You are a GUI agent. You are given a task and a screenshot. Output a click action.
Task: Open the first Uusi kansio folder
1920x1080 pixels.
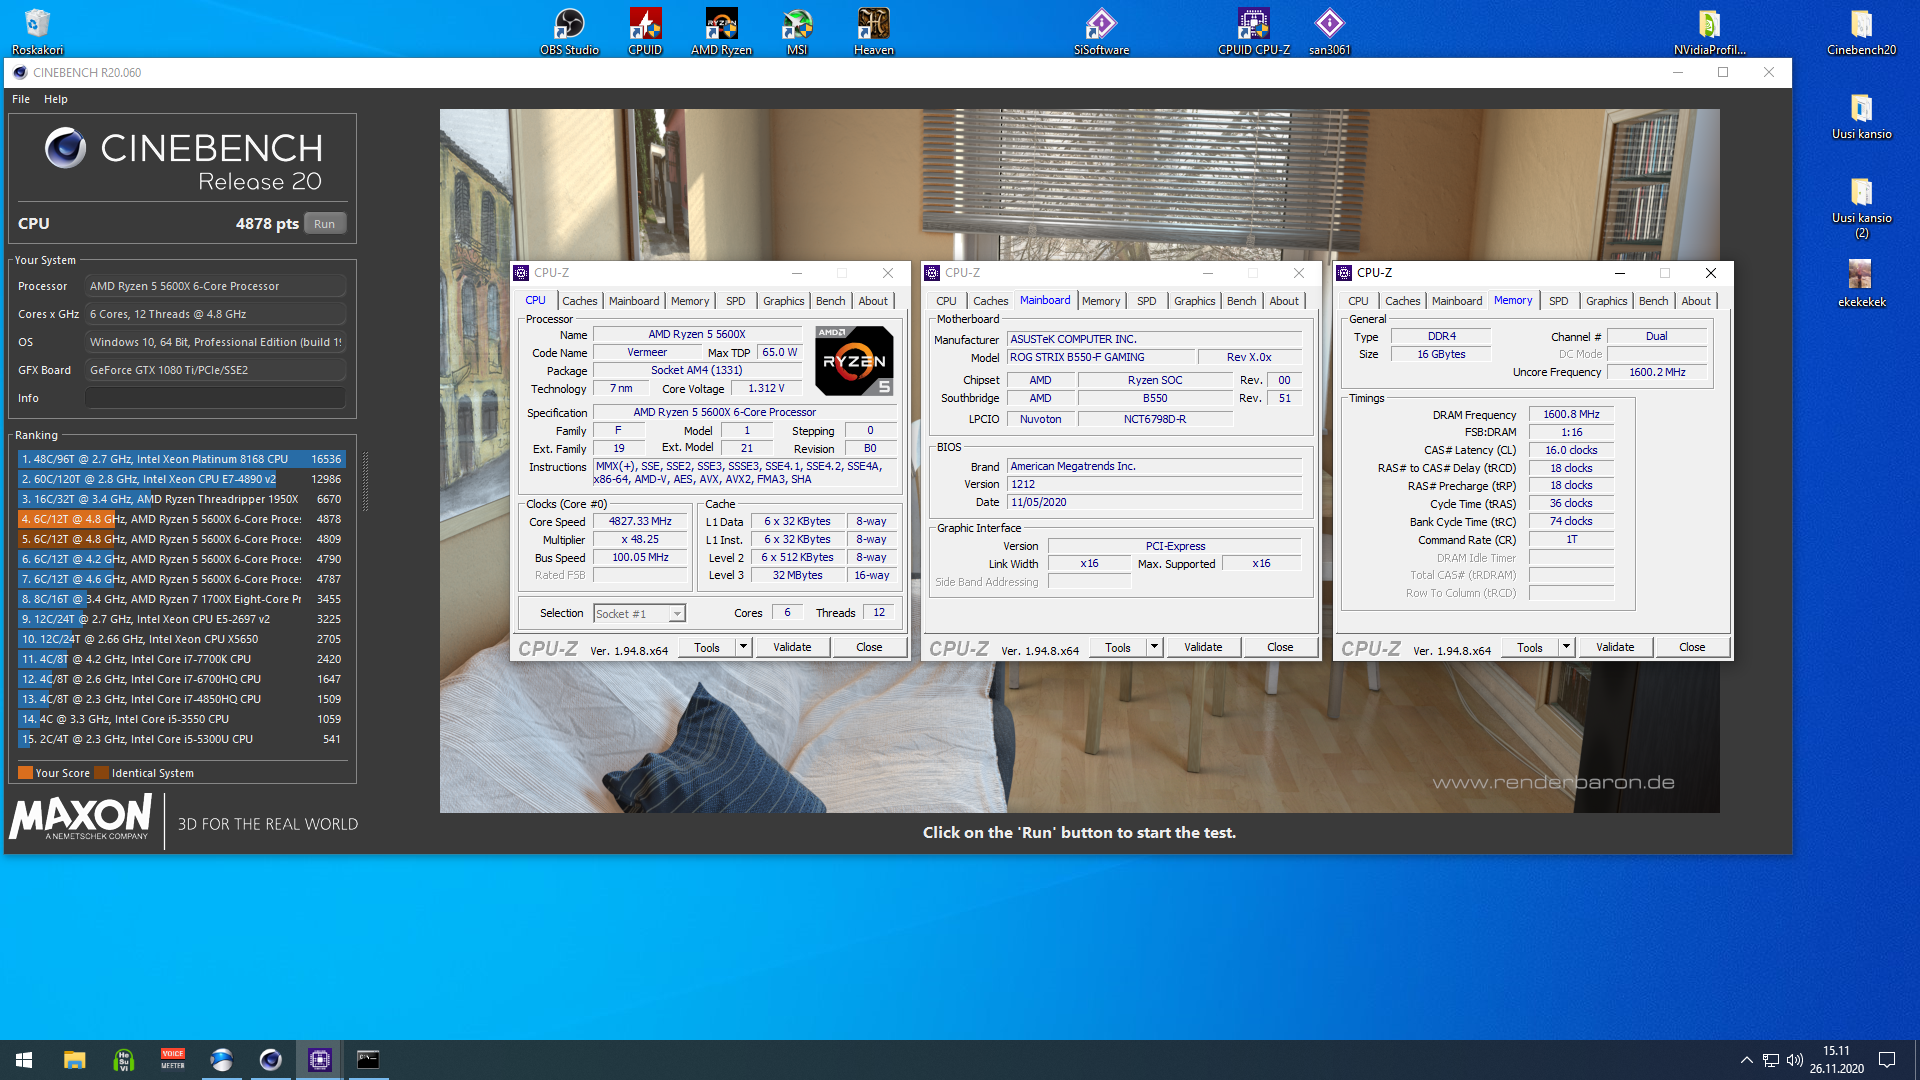tap(1861, 115)
